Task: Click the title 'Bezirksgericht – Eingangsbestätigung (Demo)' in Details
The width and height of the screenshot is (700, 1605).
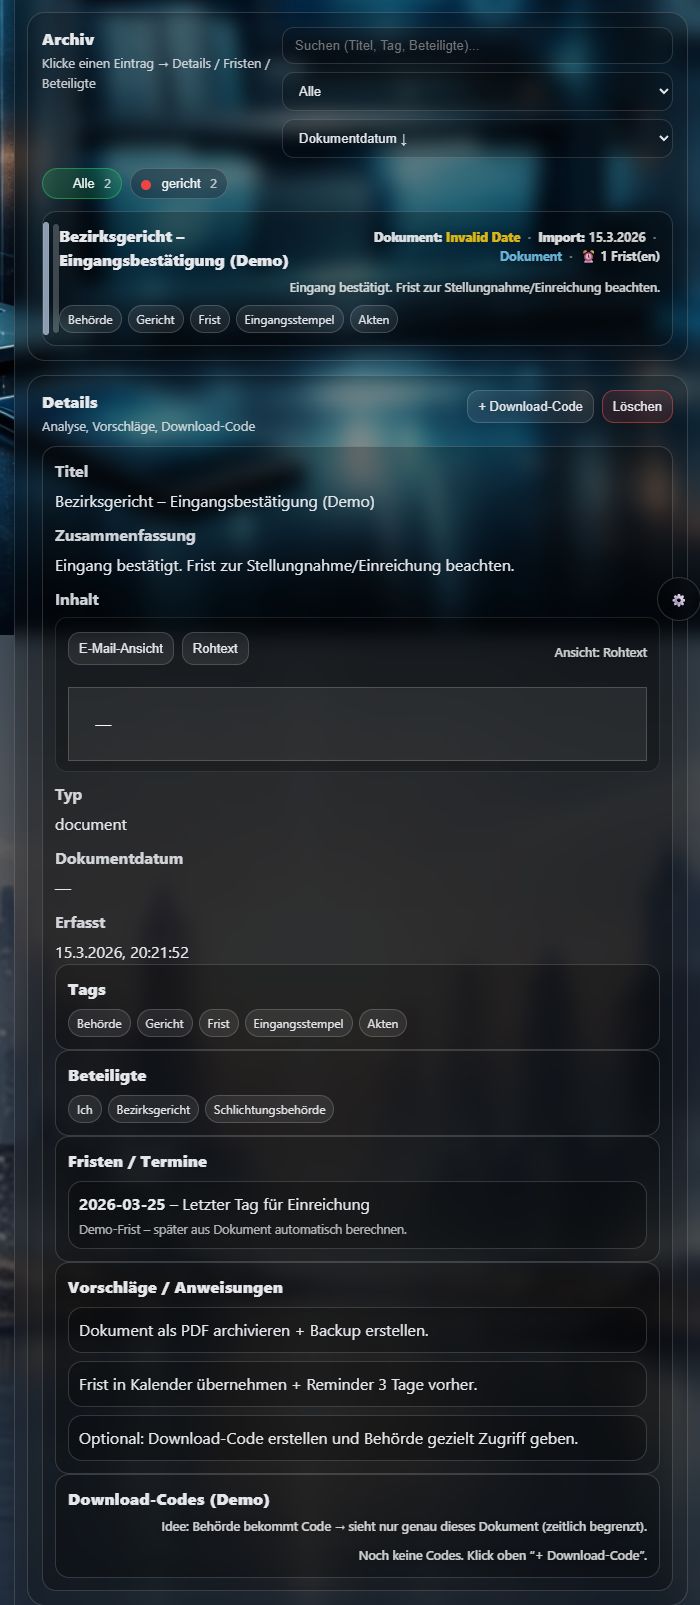Action: coord(215,502)
